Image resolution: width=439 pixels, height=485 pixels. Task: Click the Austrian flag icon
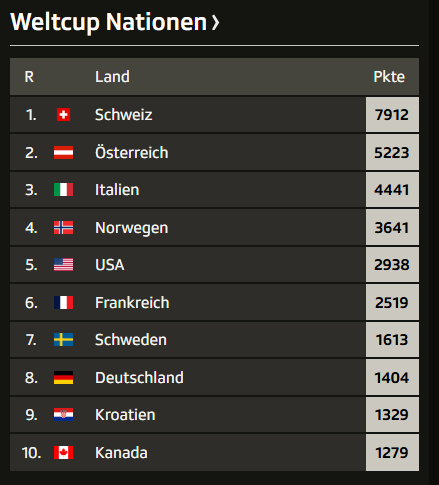[63, 153]
